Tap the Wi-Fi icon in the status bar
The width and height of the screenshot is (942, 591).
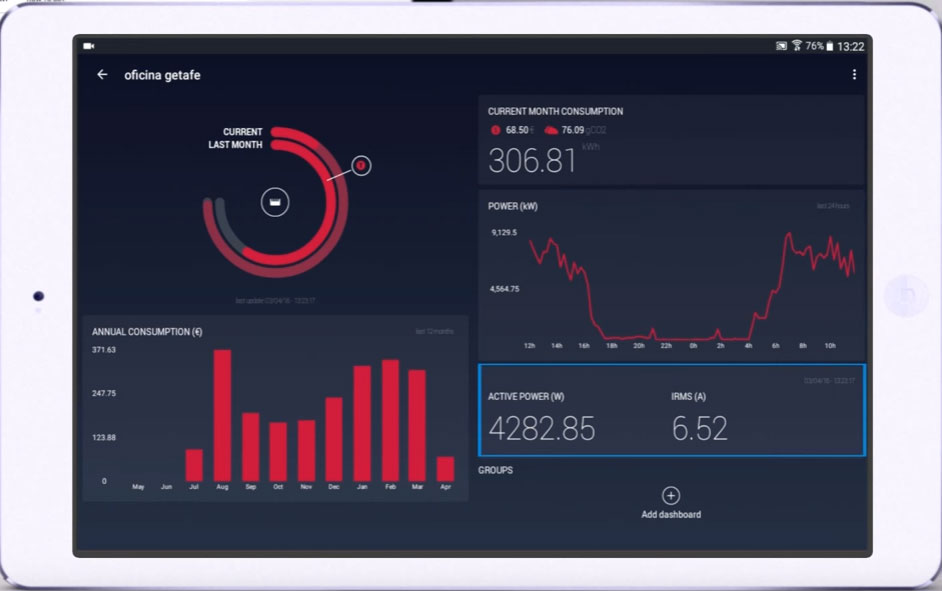(x=797, y=44)
